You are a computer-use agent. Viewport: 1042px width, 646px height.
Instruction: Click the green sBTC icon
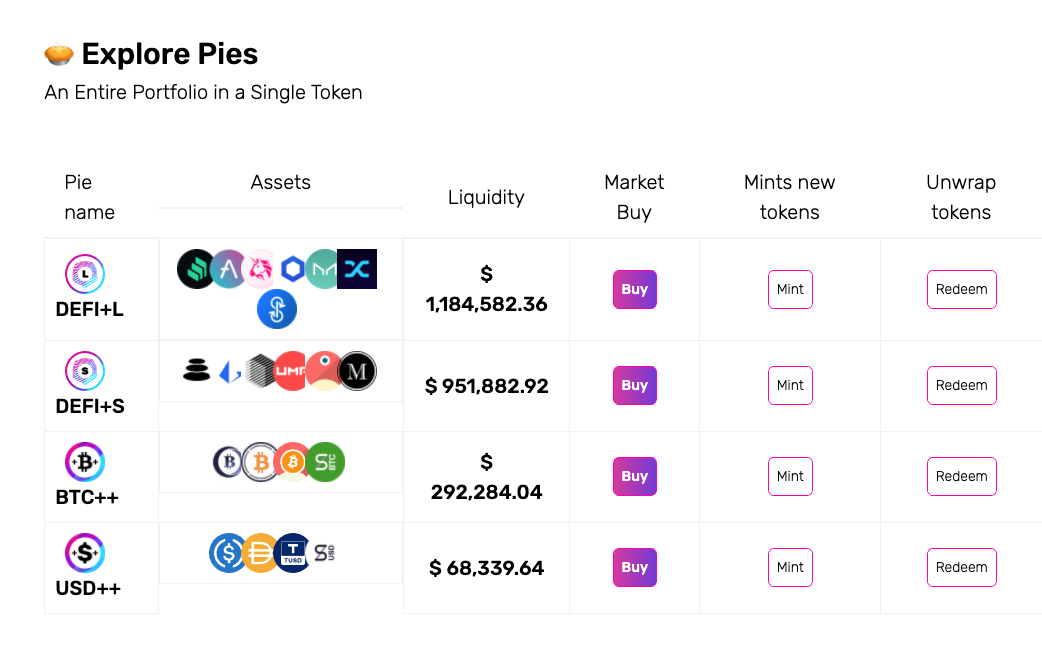(x=325, y=462)
